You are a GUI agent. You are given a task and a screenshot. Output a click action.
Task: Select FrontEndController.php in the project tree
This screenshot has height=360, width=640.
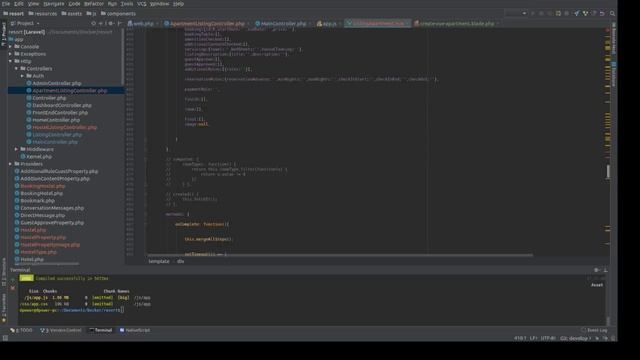point(60,113)
